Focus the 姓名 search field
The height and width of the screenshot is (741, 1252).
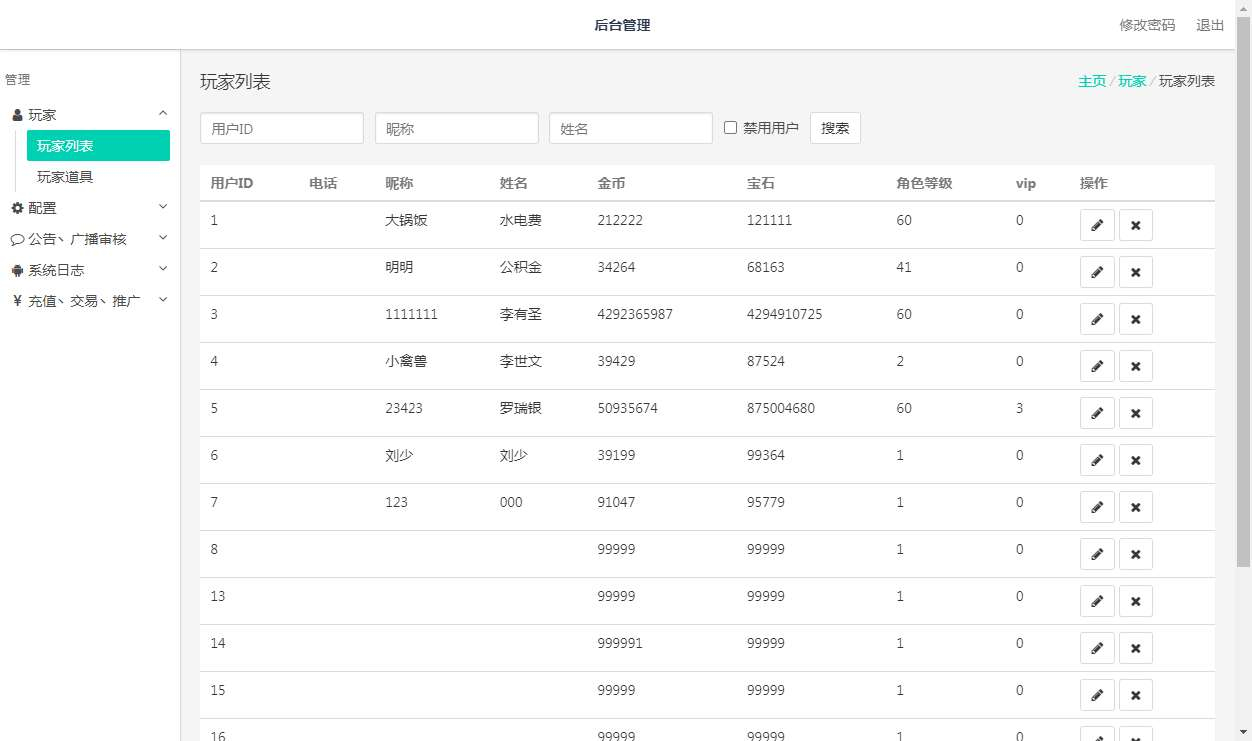tap(631, 128)
